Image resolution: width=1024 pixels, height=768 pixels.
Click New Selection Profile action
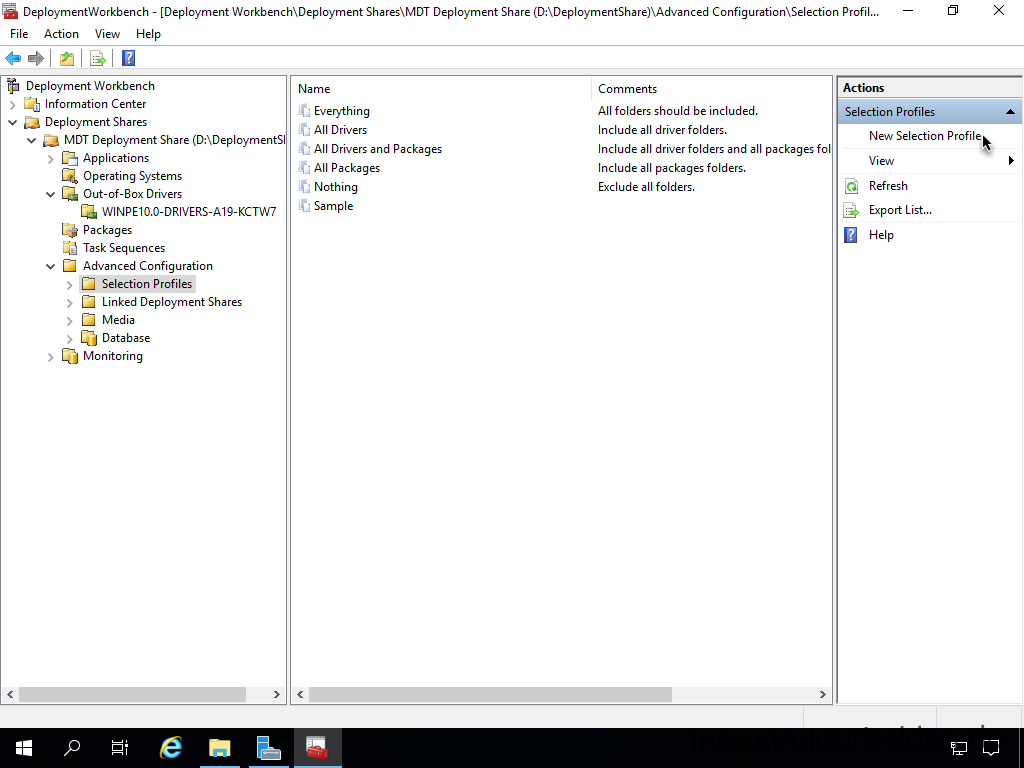tap(924, 136)
